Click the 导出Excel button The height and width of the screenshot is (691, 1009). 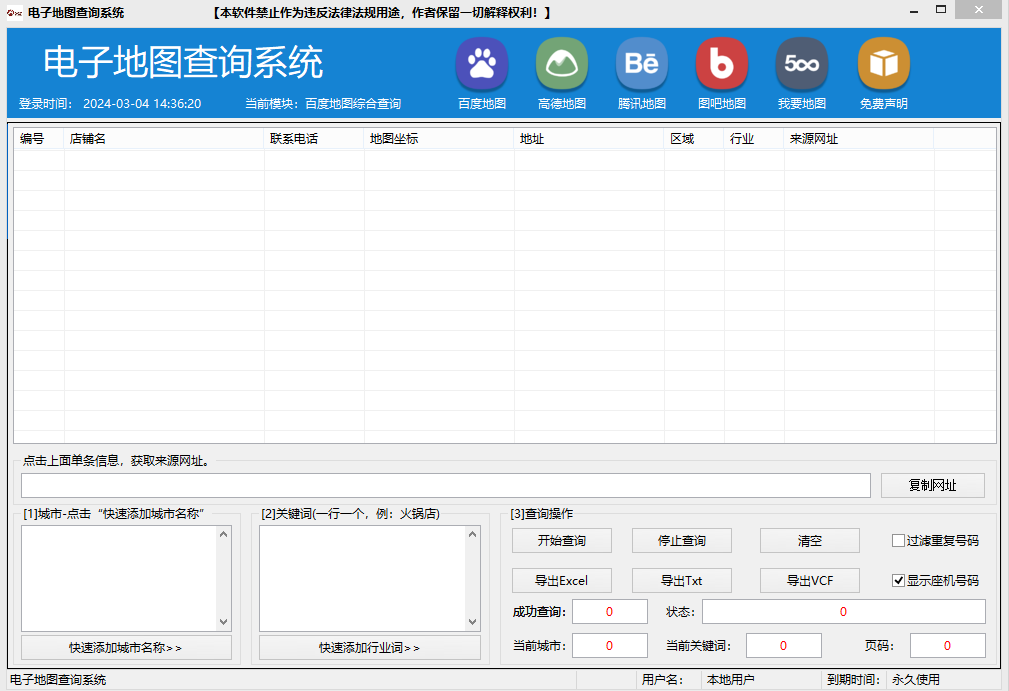562,580
